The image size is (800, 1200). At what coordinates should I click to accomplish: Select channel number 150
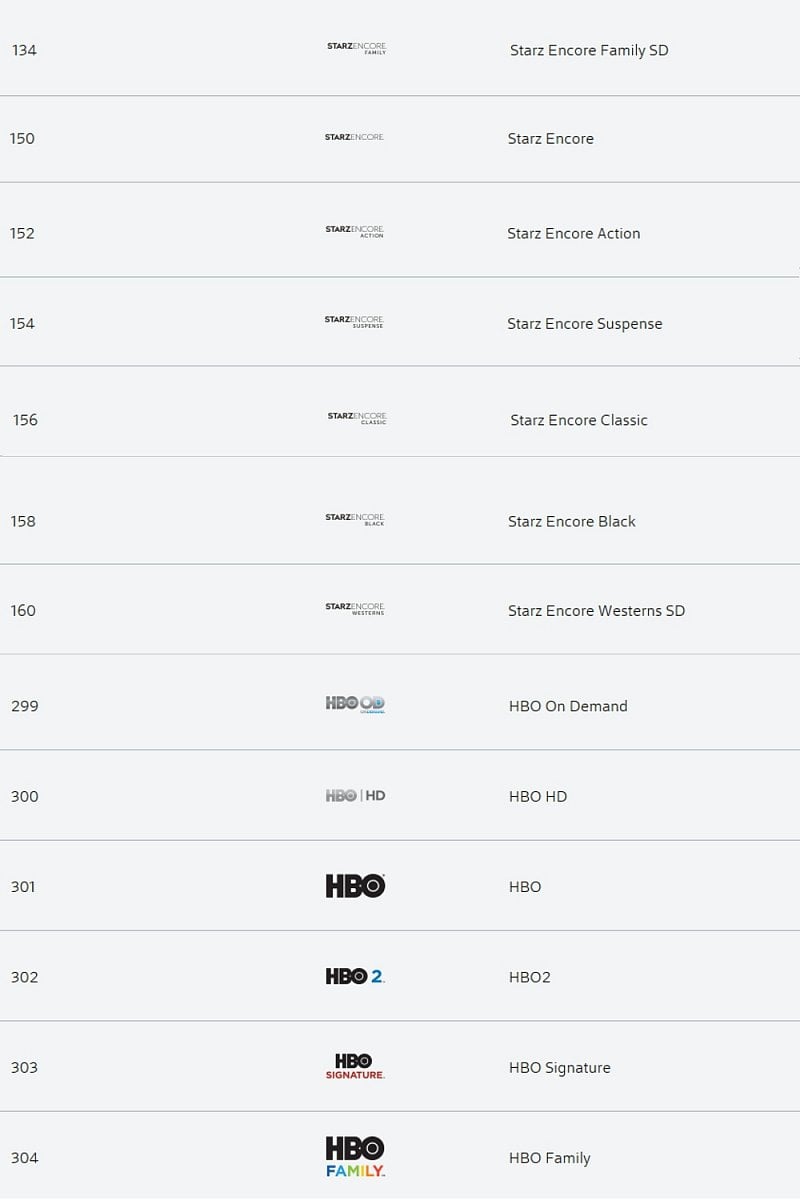click(x=22, y=139)
